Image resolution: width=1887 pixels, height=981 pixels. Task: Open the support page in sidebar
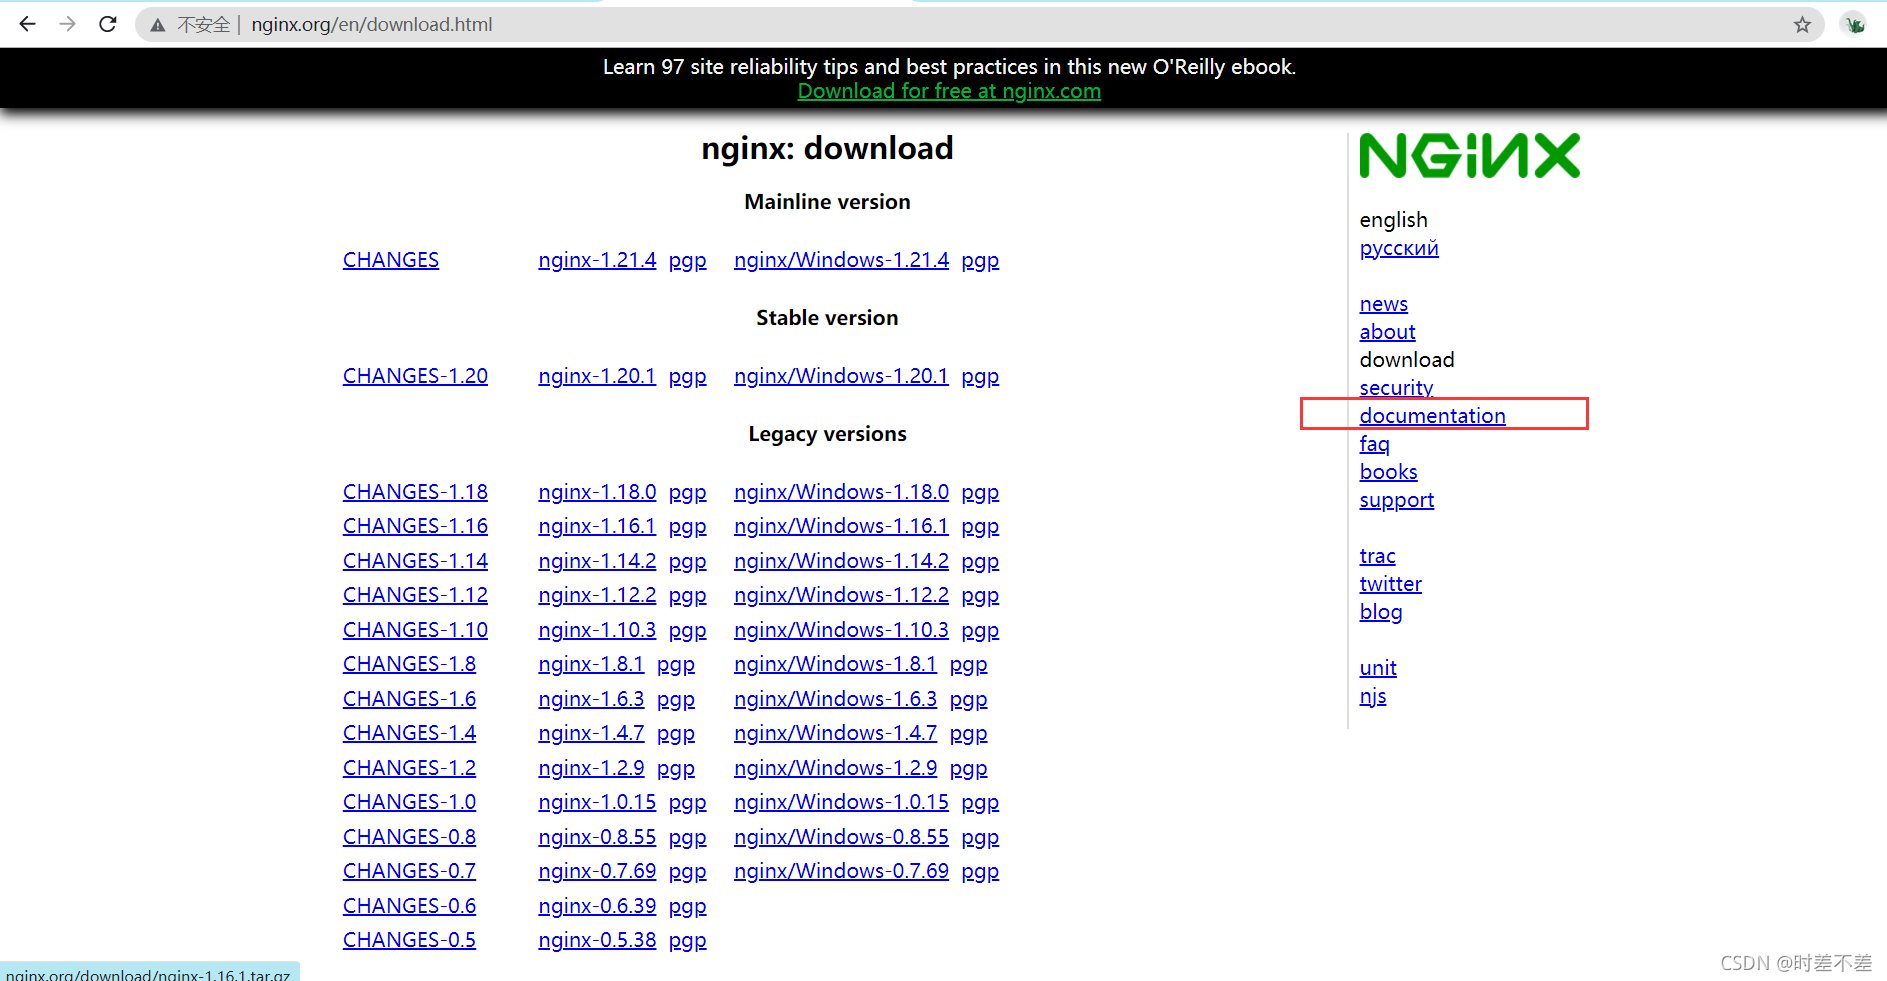[1397, 500]
